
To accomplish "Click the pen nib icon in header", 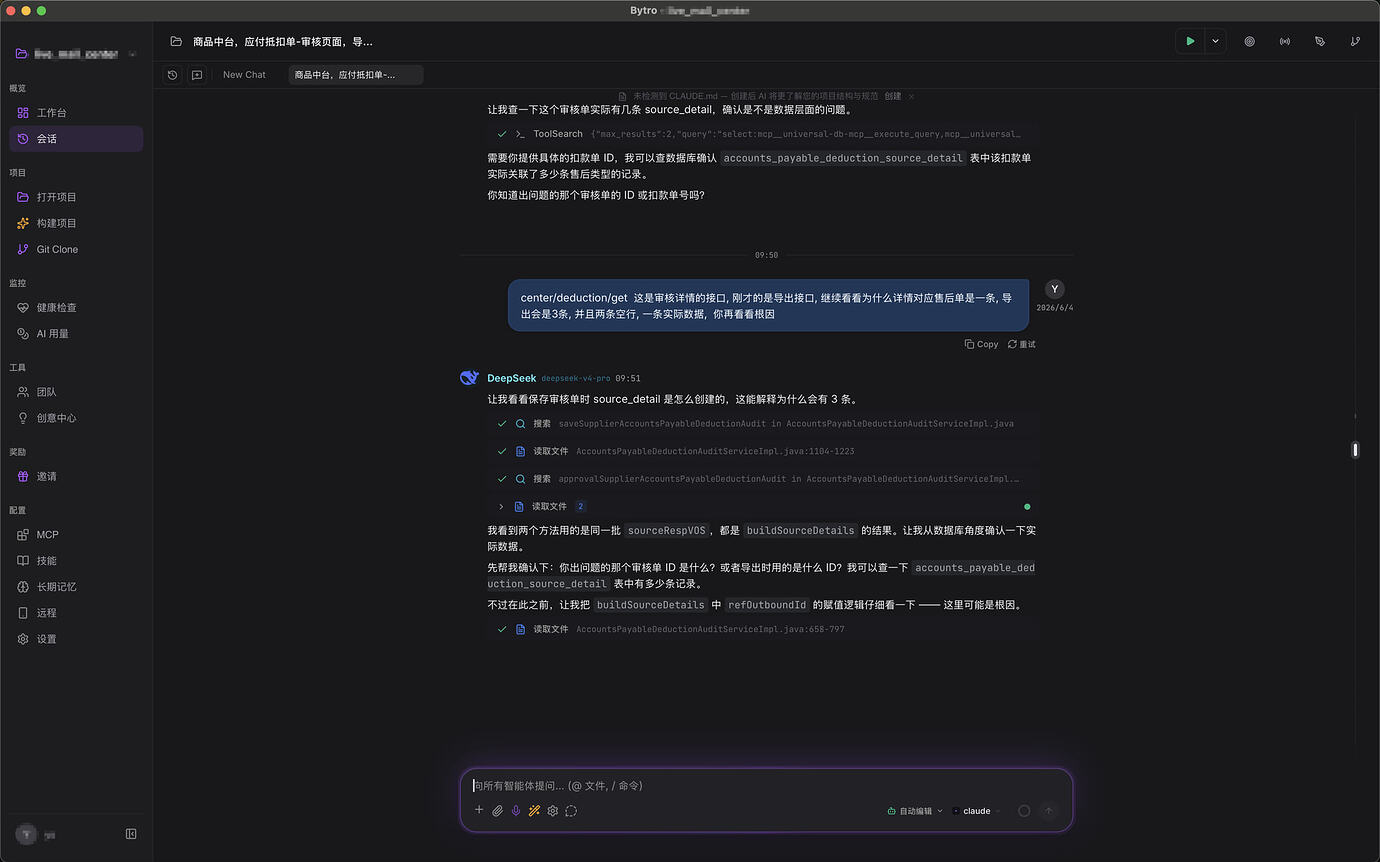I will click(1320, 41).
